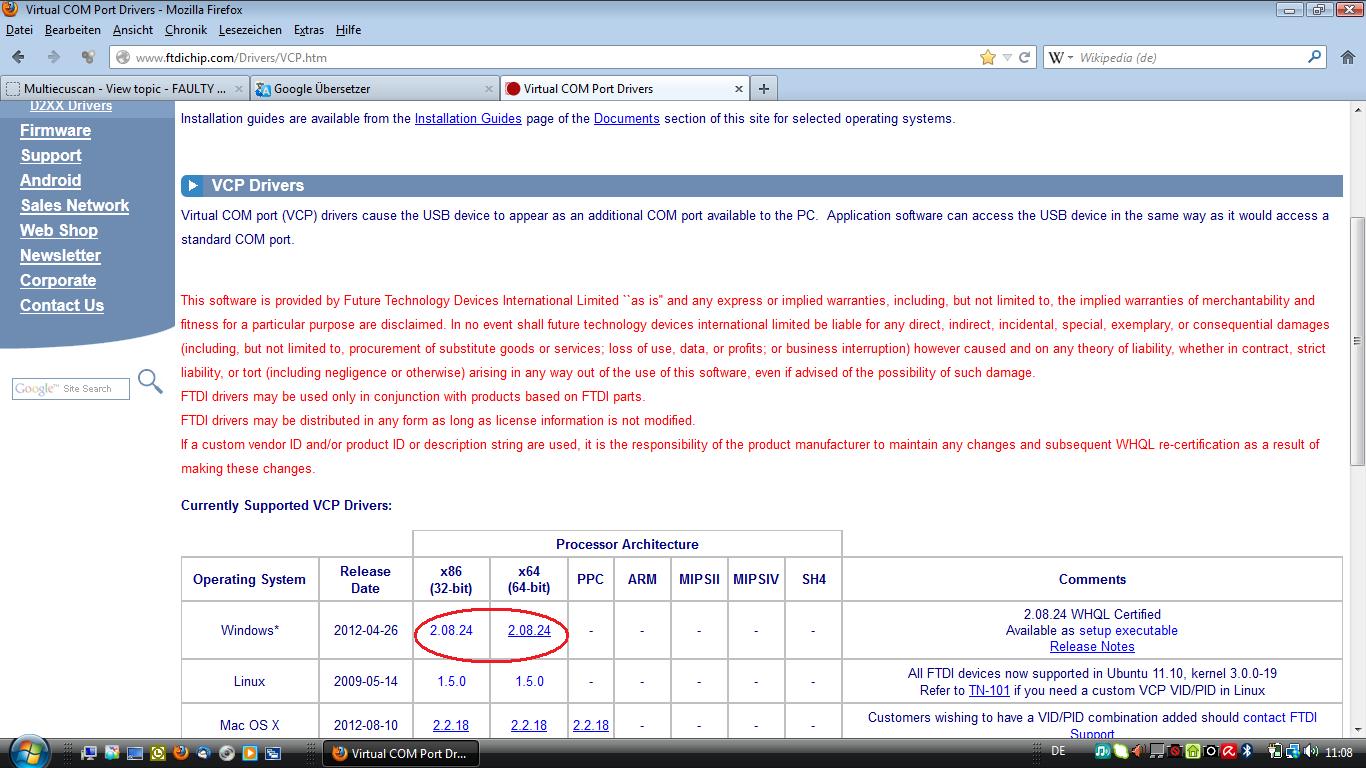1366x768 pixels.
Task: Open the Installation Guides link
Action: coord(468,118)
